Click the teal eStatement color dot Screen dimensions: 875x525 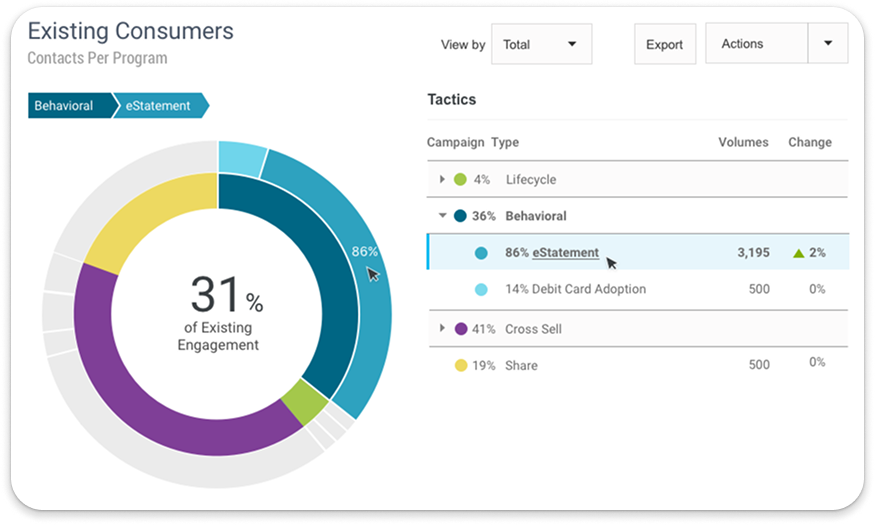(x=481, y=253)
